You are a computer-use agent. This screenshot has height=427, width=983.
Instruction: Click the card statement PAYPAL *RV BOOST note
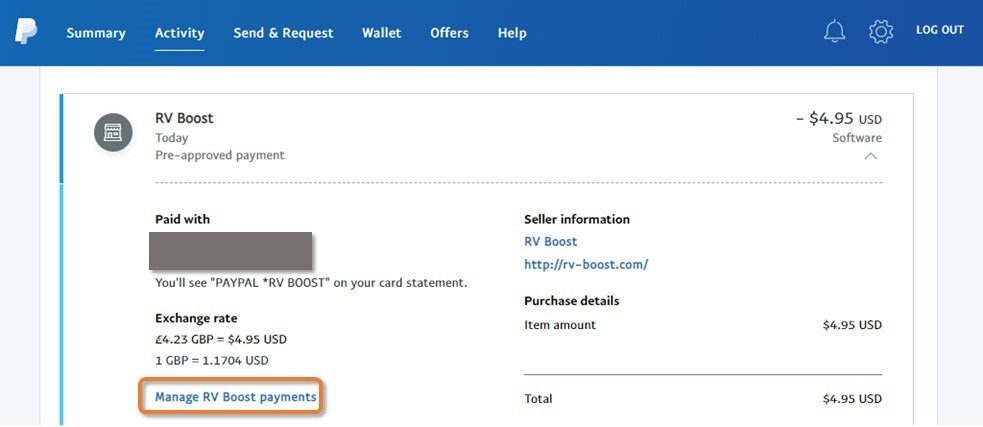click(x=311, y=283)
